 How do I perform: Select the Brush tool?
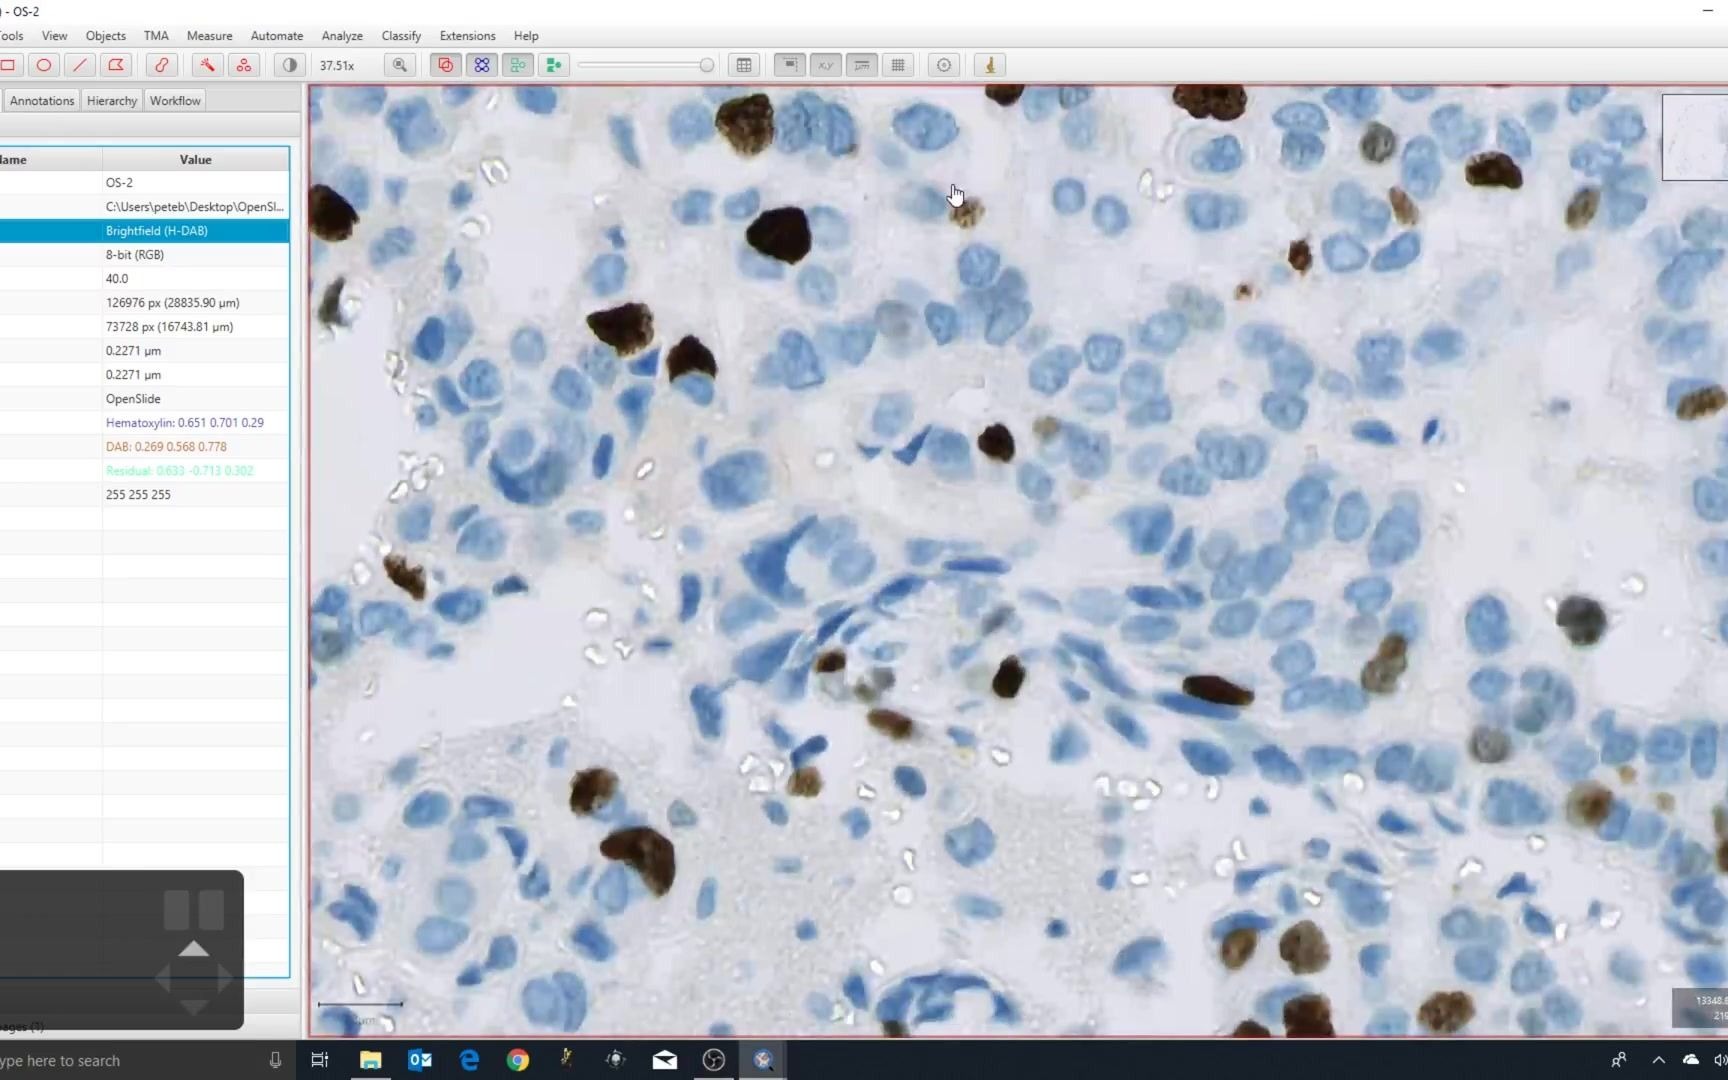161,65
